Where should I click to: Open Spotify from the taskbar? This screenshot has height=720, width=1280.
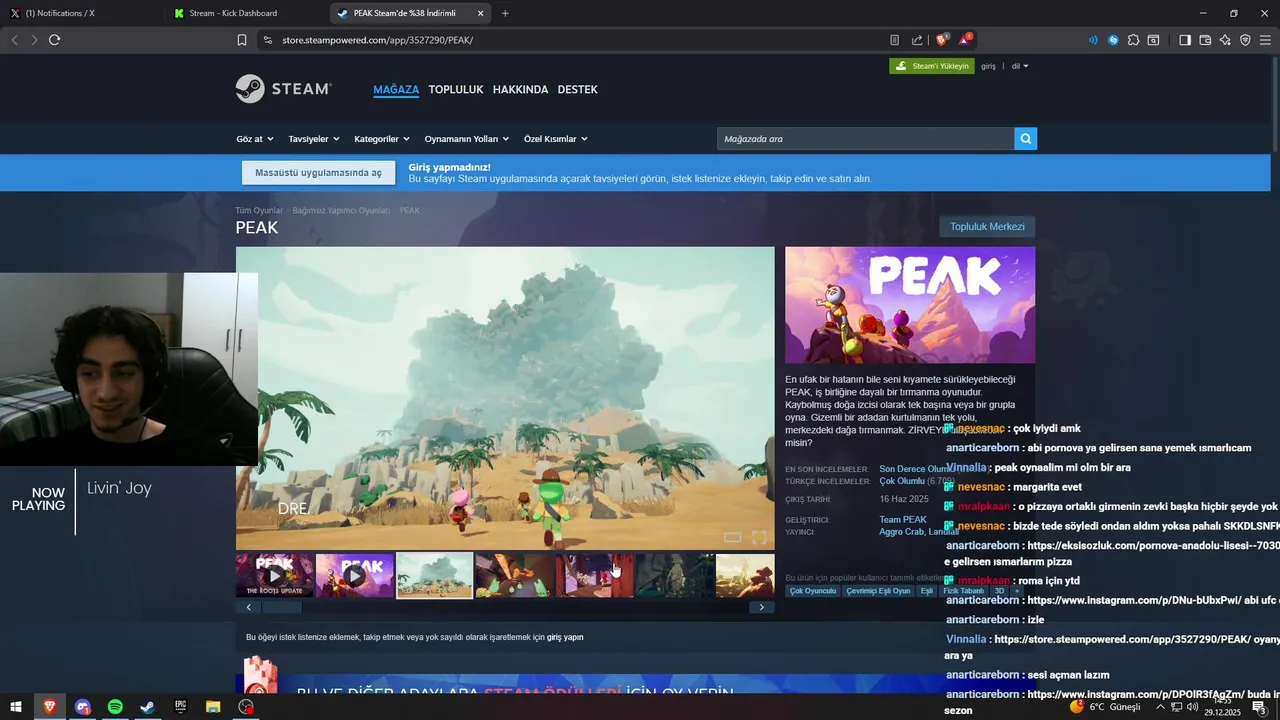tap(115, 707)
